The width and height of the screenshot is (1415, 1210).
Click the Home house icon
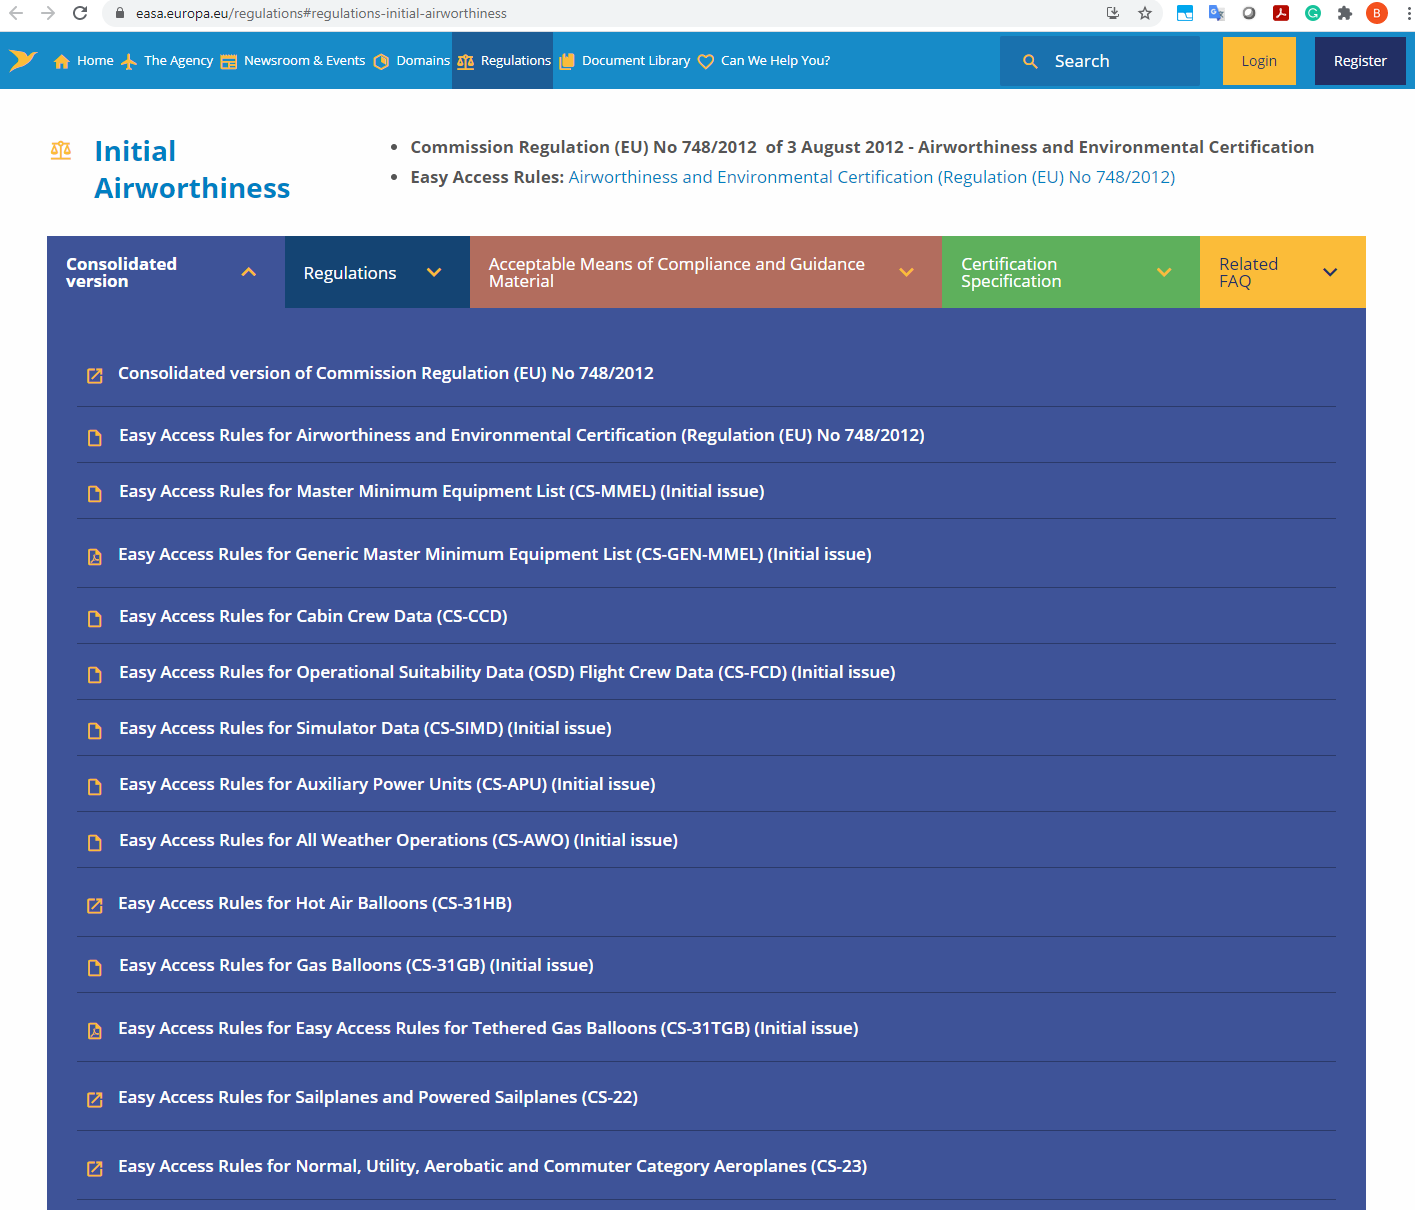point(62,62)
